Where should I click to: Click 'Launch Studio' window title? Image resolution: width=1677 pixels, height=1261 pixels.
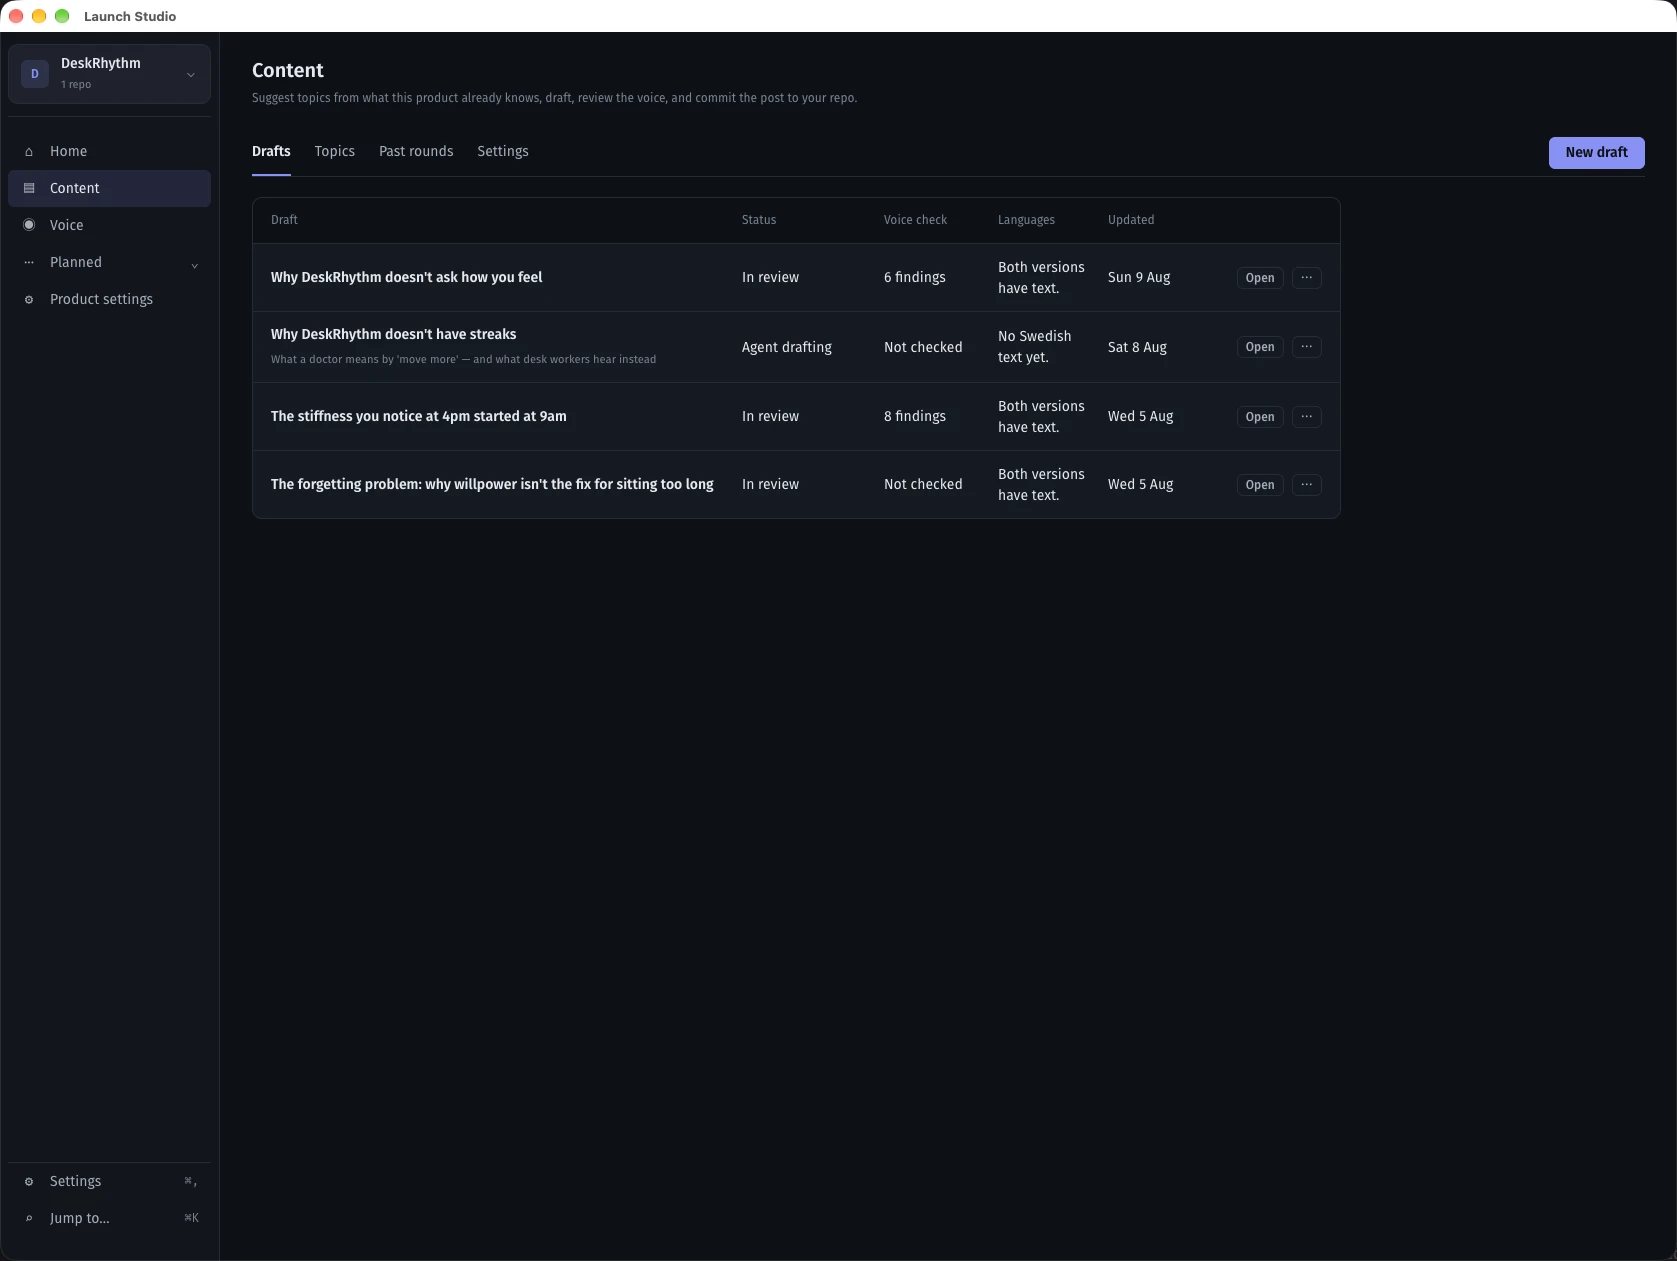pos(130,16)
